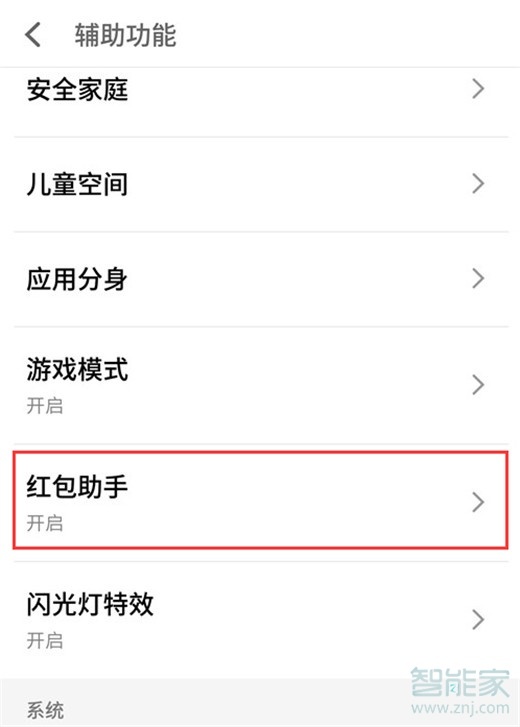This screenshot has width=520, height=727.
Task: Tap the 辅助功能 page title
Action: click(x=126, y=35)
